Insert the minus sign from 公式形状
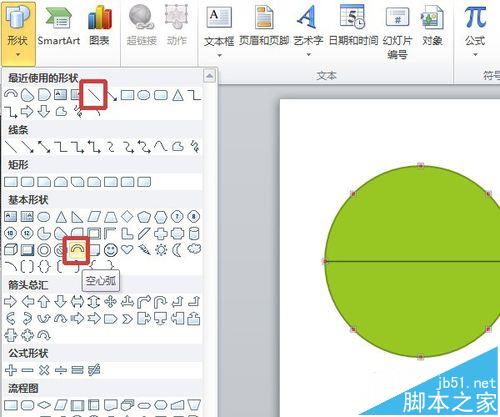 tap(27, 370)
